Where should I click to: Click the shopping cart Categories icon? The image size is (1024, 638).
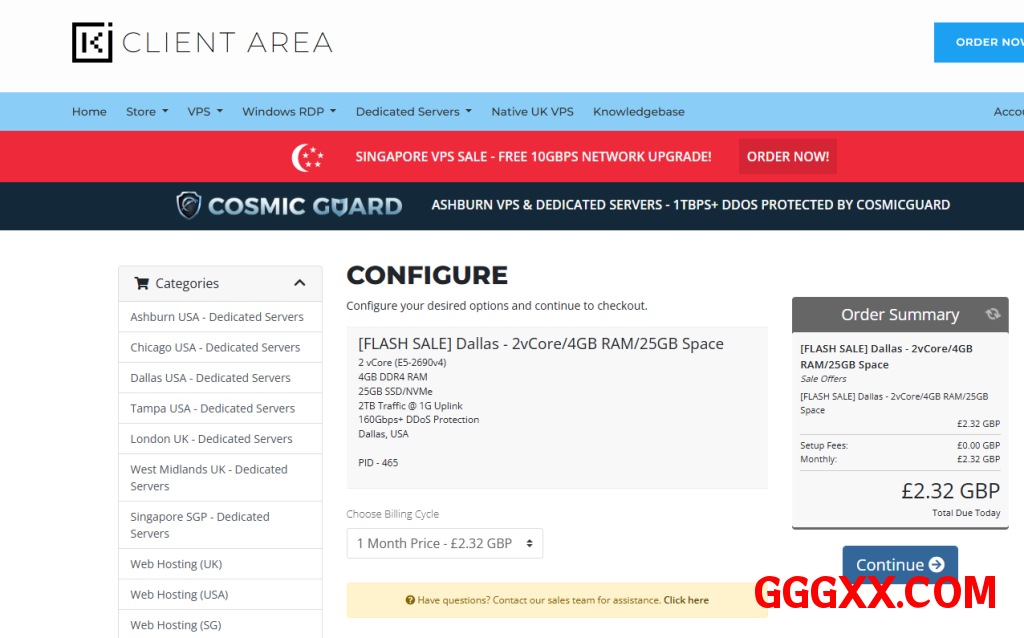point(141,283)
